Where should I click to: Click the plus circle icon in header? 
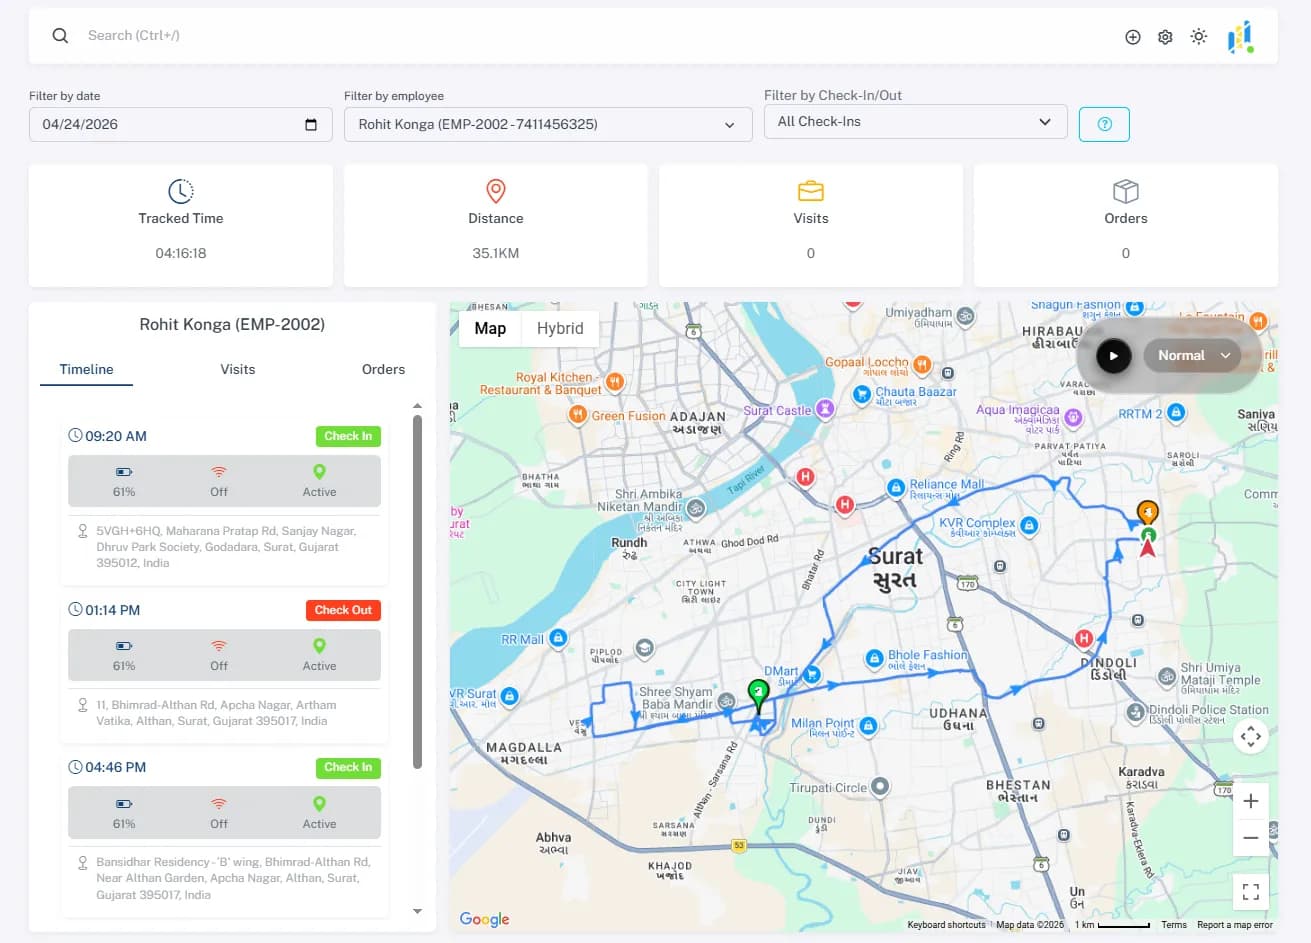(1133, 37)
